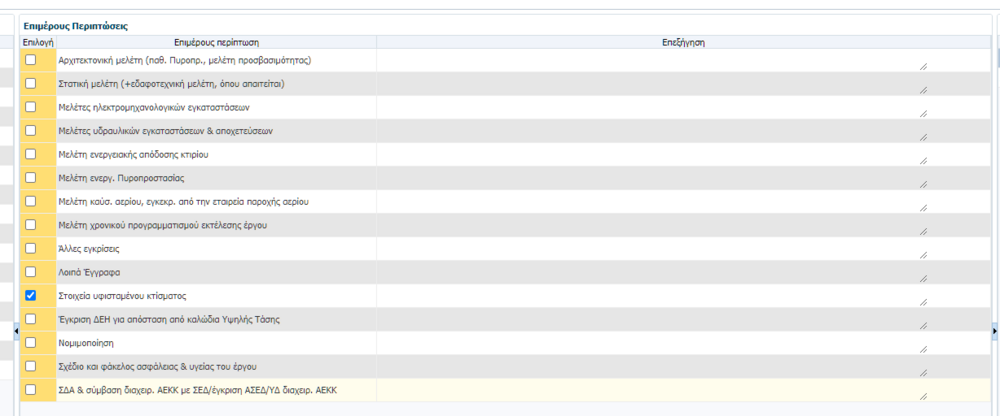Focus explanation field for Μελέτη ενεργ. Πυροπροστασίας
This screenshot has height=416, width=1000.
(x=652, y=179)
